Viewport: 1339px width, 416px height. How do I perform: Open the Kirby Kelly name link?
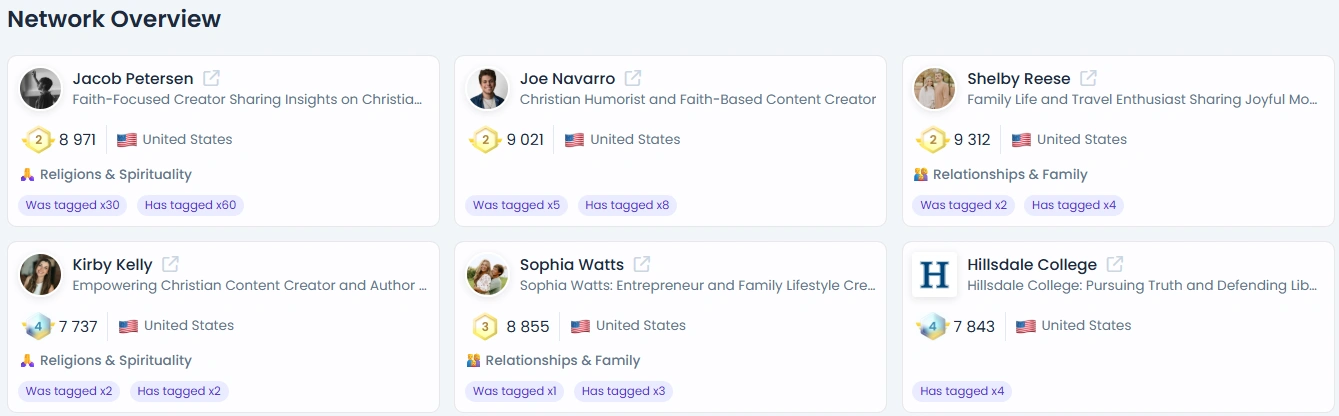(113, 265)
